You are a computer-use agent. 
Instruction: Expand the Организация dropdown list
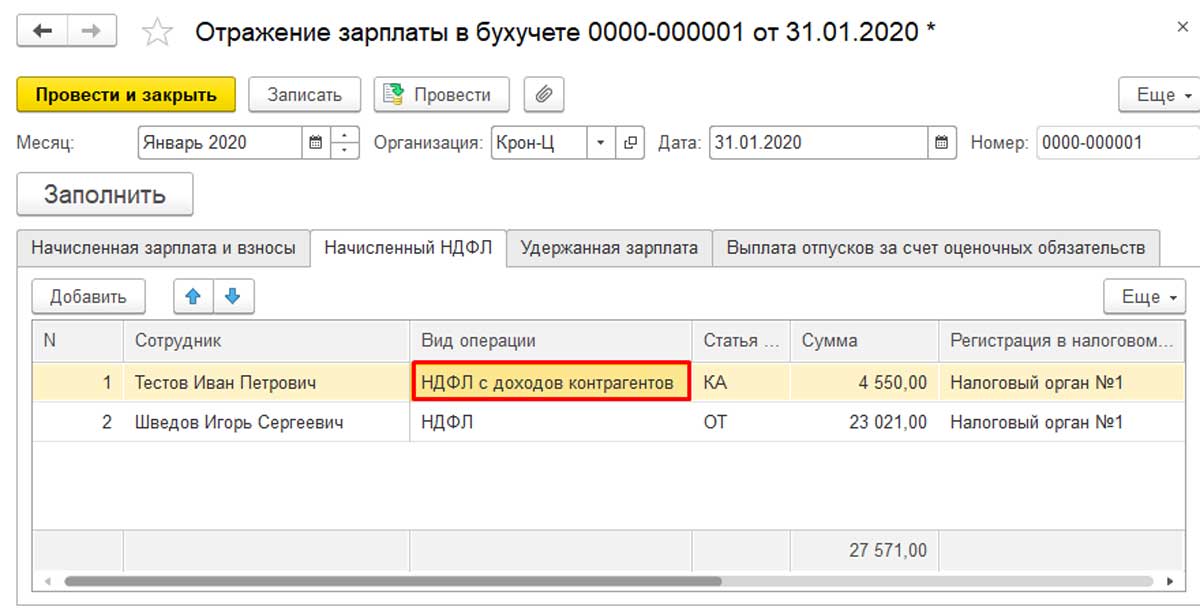tap(601, 143)
